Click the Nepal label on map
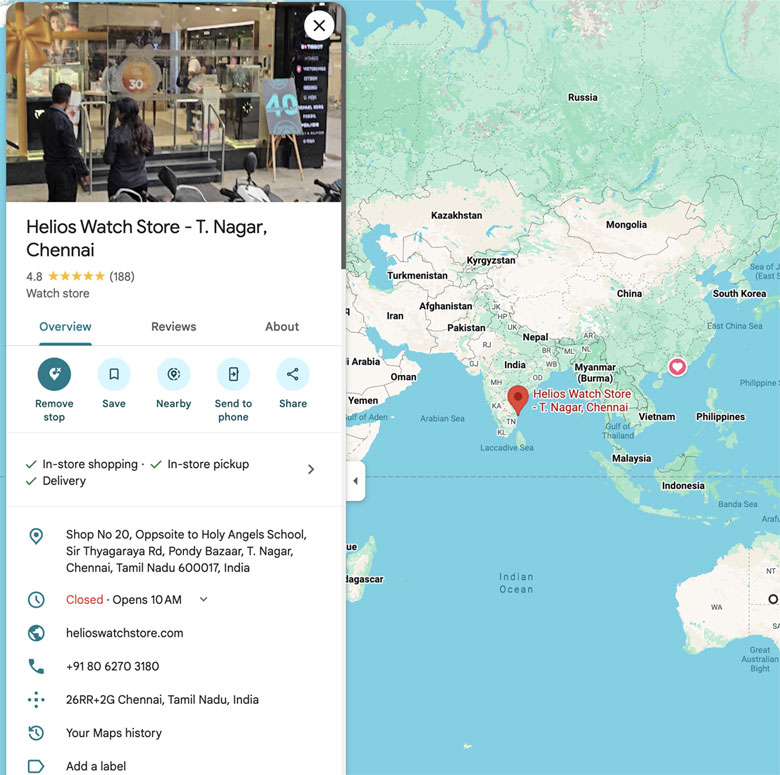Viewport: 780px width, 775px height. (x=535, y=337)
